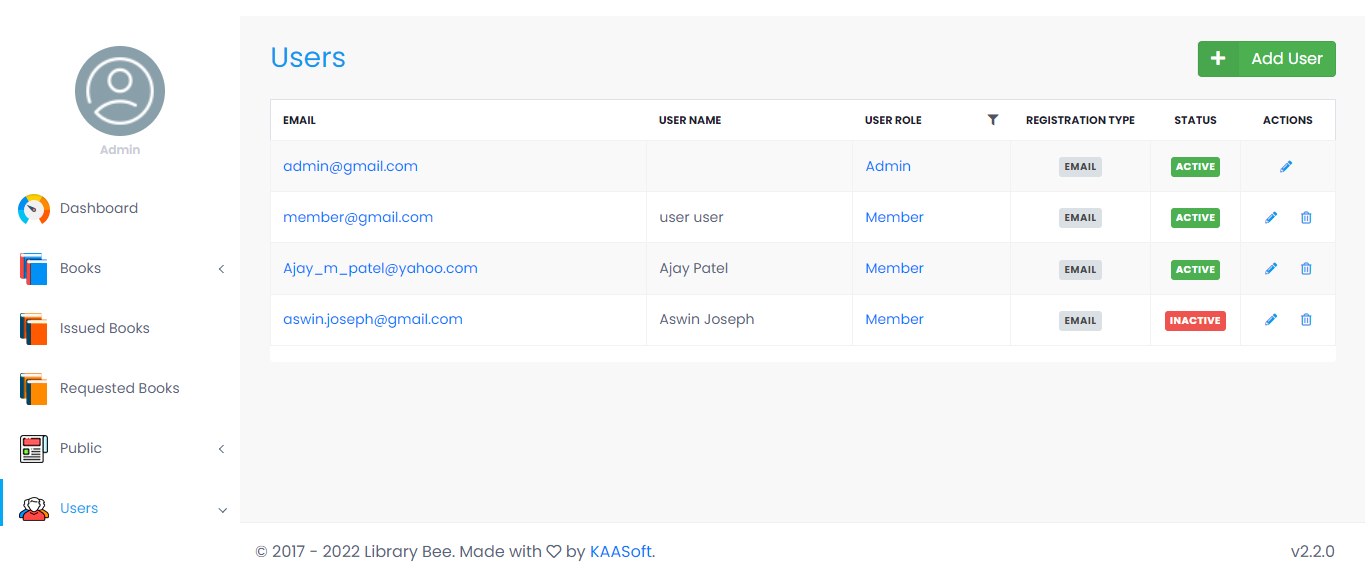
Task: Edit the Aswin Joseph user via pencil
Action: click(x=1271, y=320)
